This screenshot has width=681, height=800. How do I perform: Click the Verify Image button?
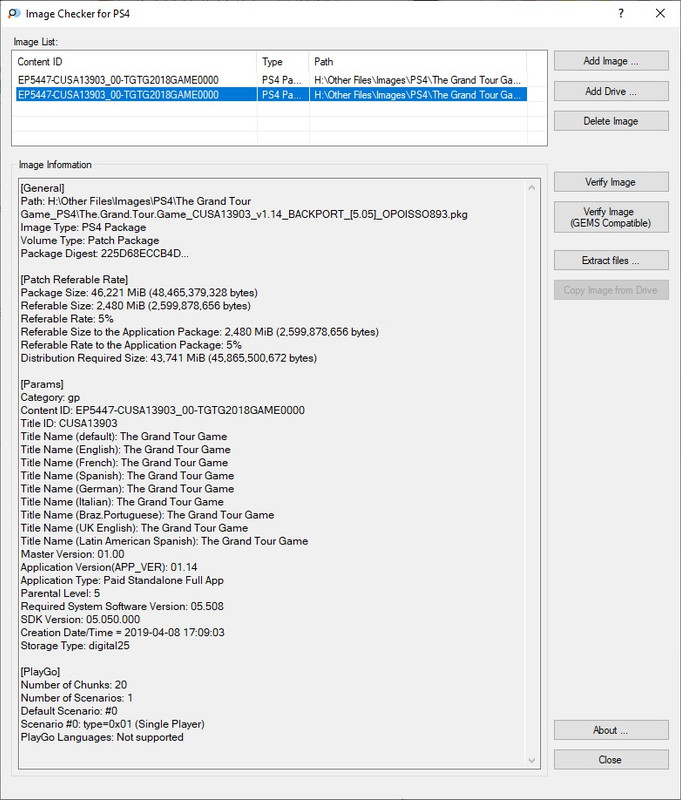pyautogui.click(x=611, y=182)
